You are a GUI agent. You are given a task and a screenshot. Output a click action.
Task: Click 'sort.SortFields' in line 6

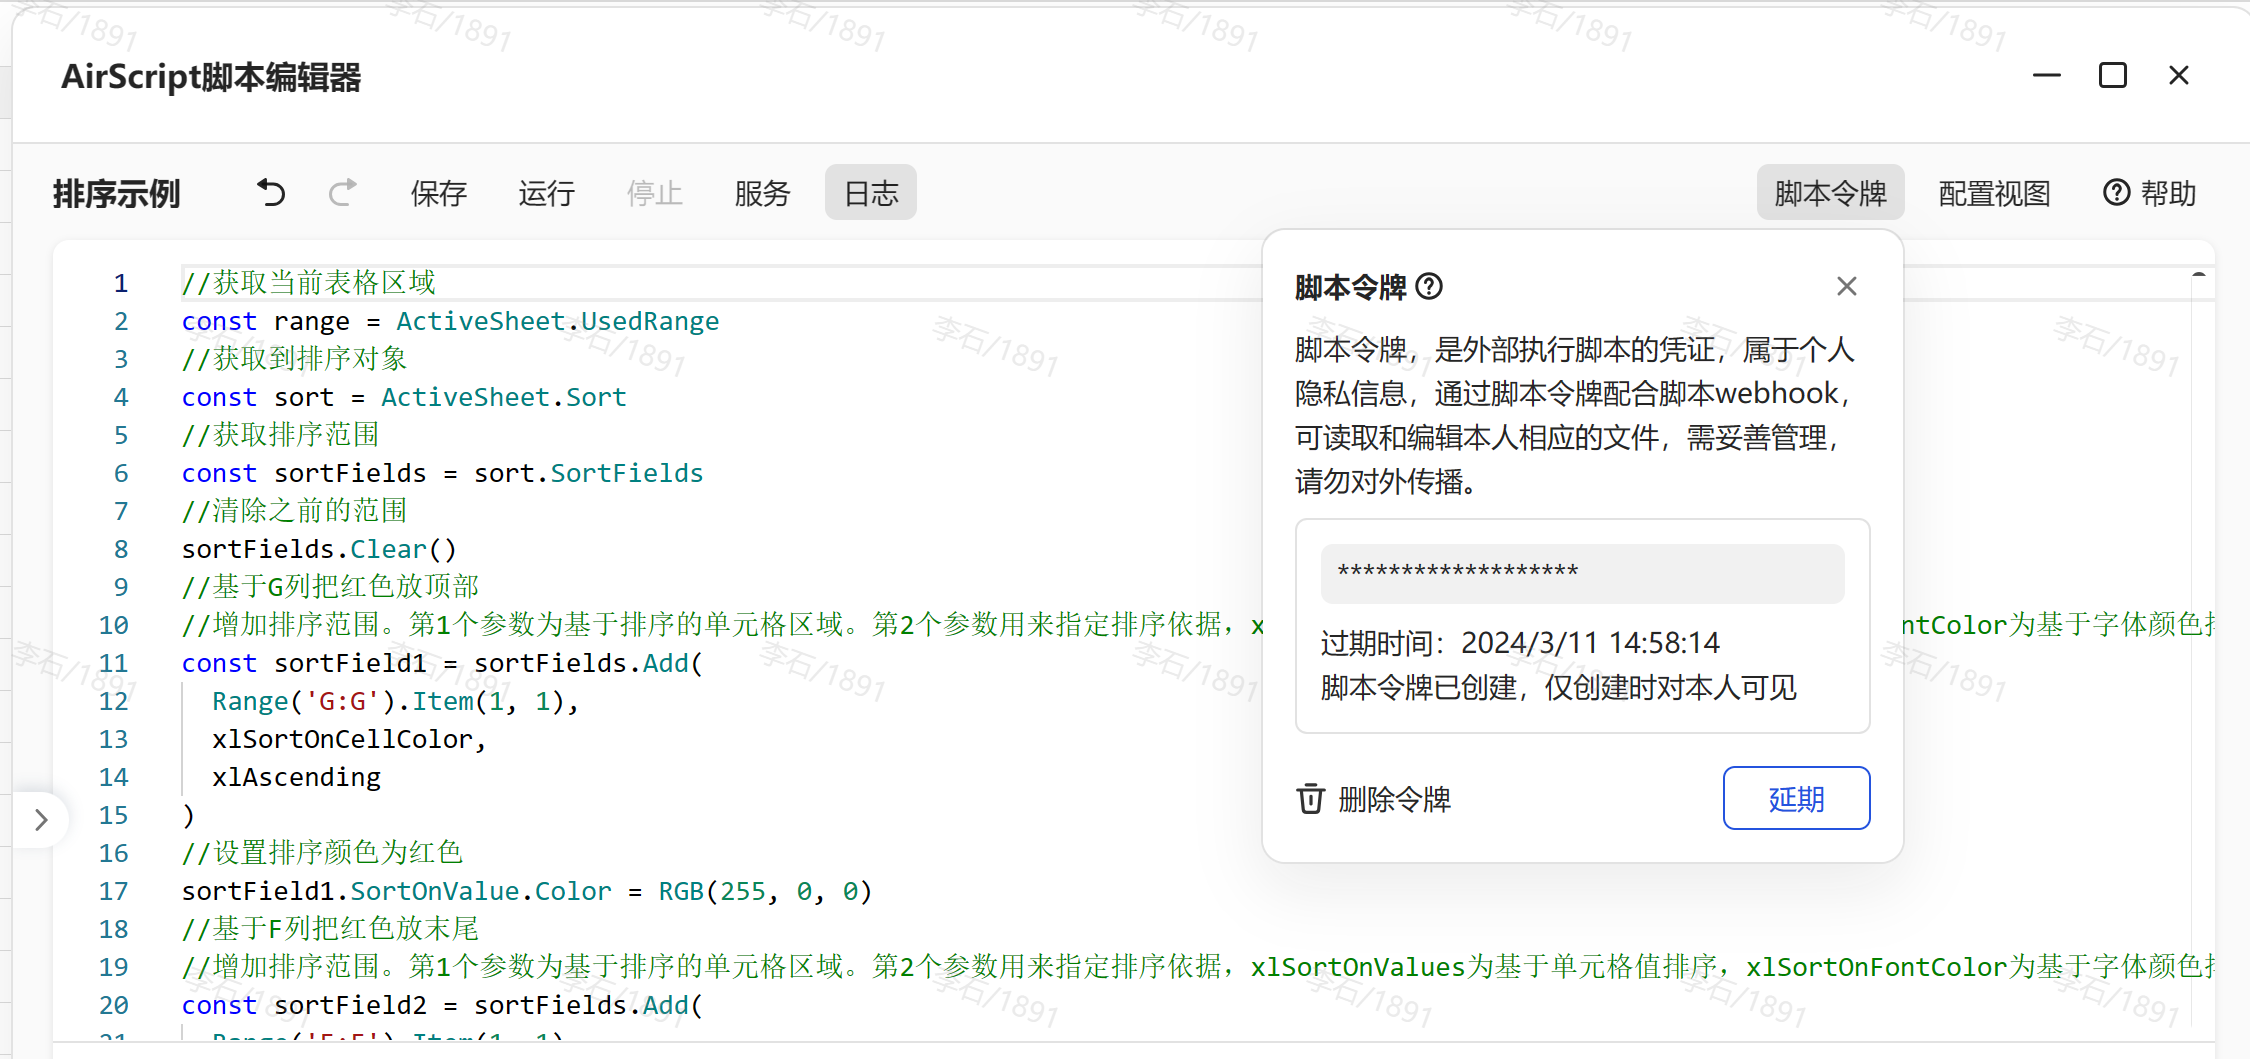coord(588,473)
